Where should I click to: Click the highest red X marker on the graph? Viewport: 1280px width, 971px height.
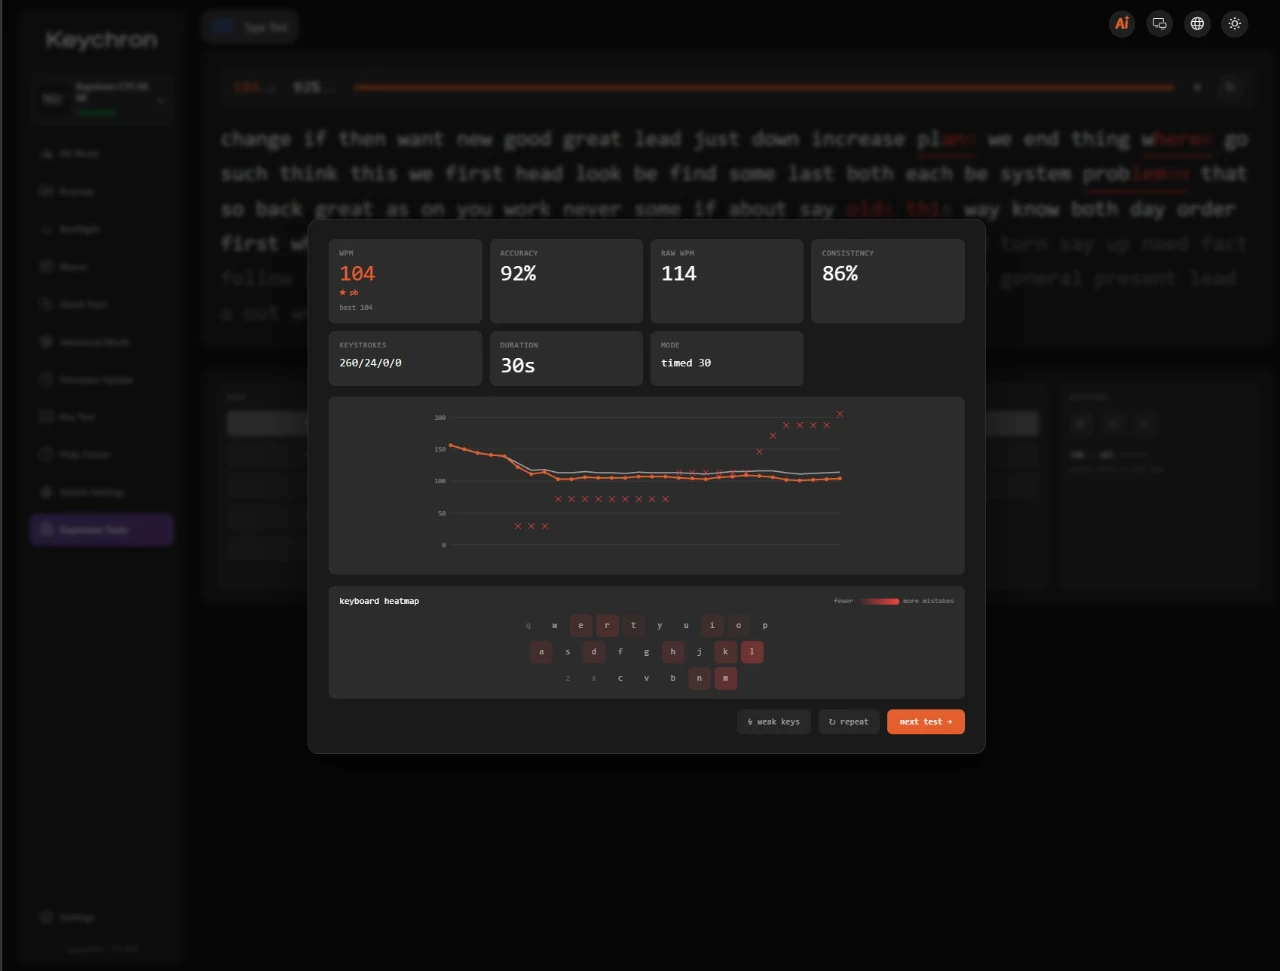click(840, 413)
